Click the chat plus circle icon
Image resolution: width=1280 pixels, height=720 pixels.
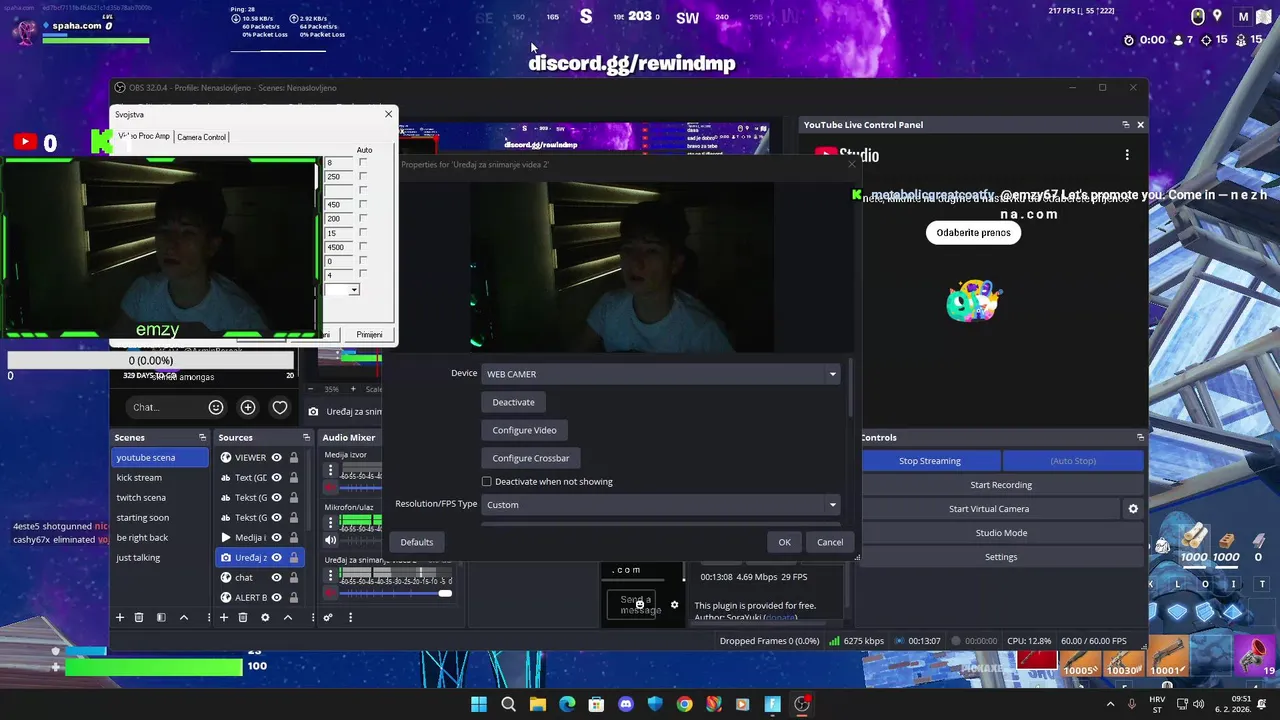pos(248,407)
